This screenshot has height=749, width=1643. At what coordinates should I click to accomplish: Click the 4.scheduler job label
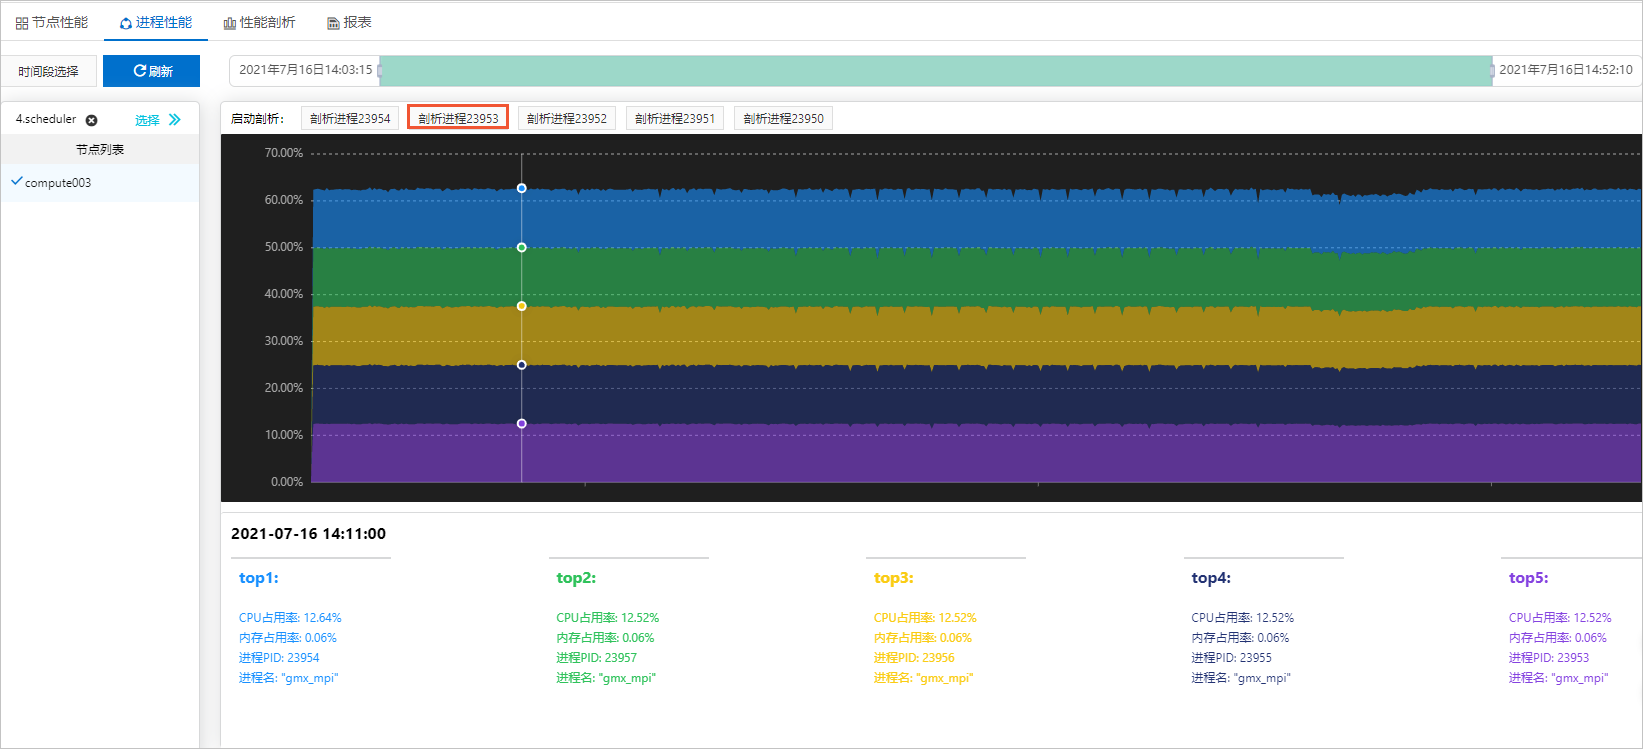coord(46,119)
